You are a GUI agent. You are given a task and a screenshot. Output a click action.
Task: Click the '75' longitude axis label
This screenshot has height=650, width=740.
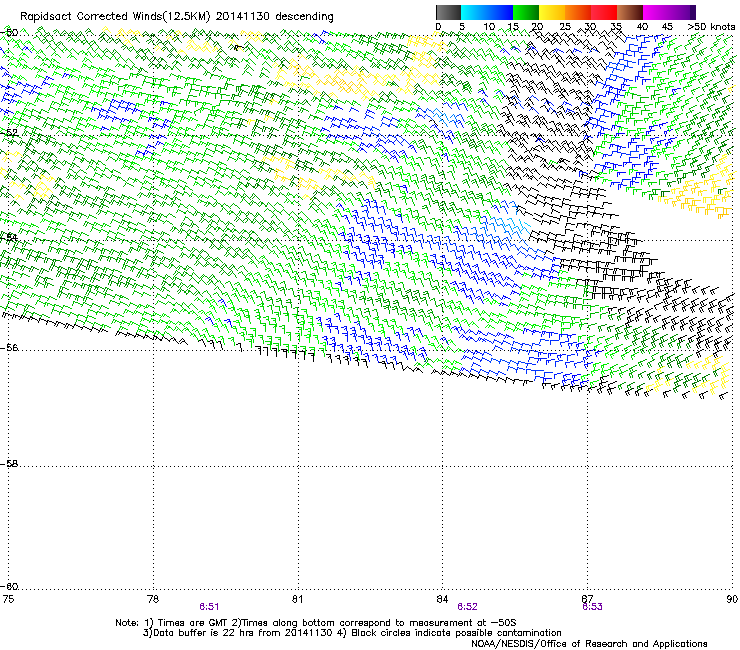8,599
